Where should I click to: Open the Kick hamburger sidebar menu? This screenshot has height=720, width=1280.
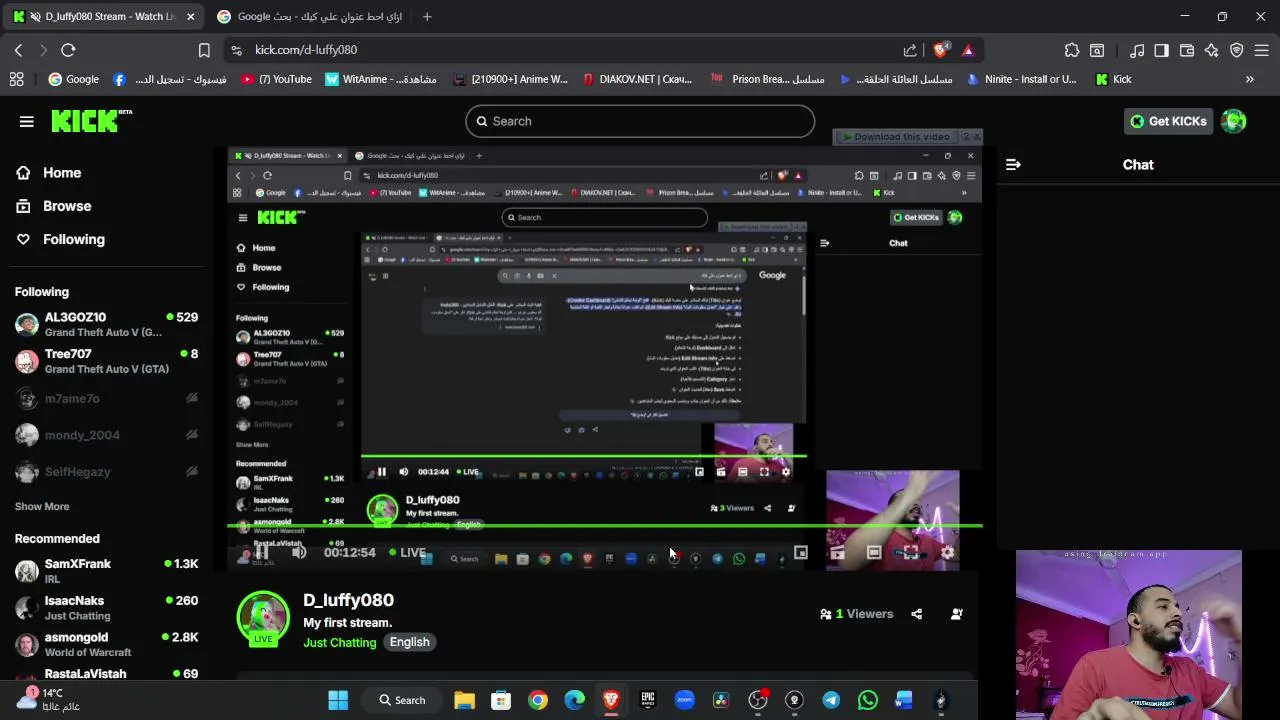27,121
